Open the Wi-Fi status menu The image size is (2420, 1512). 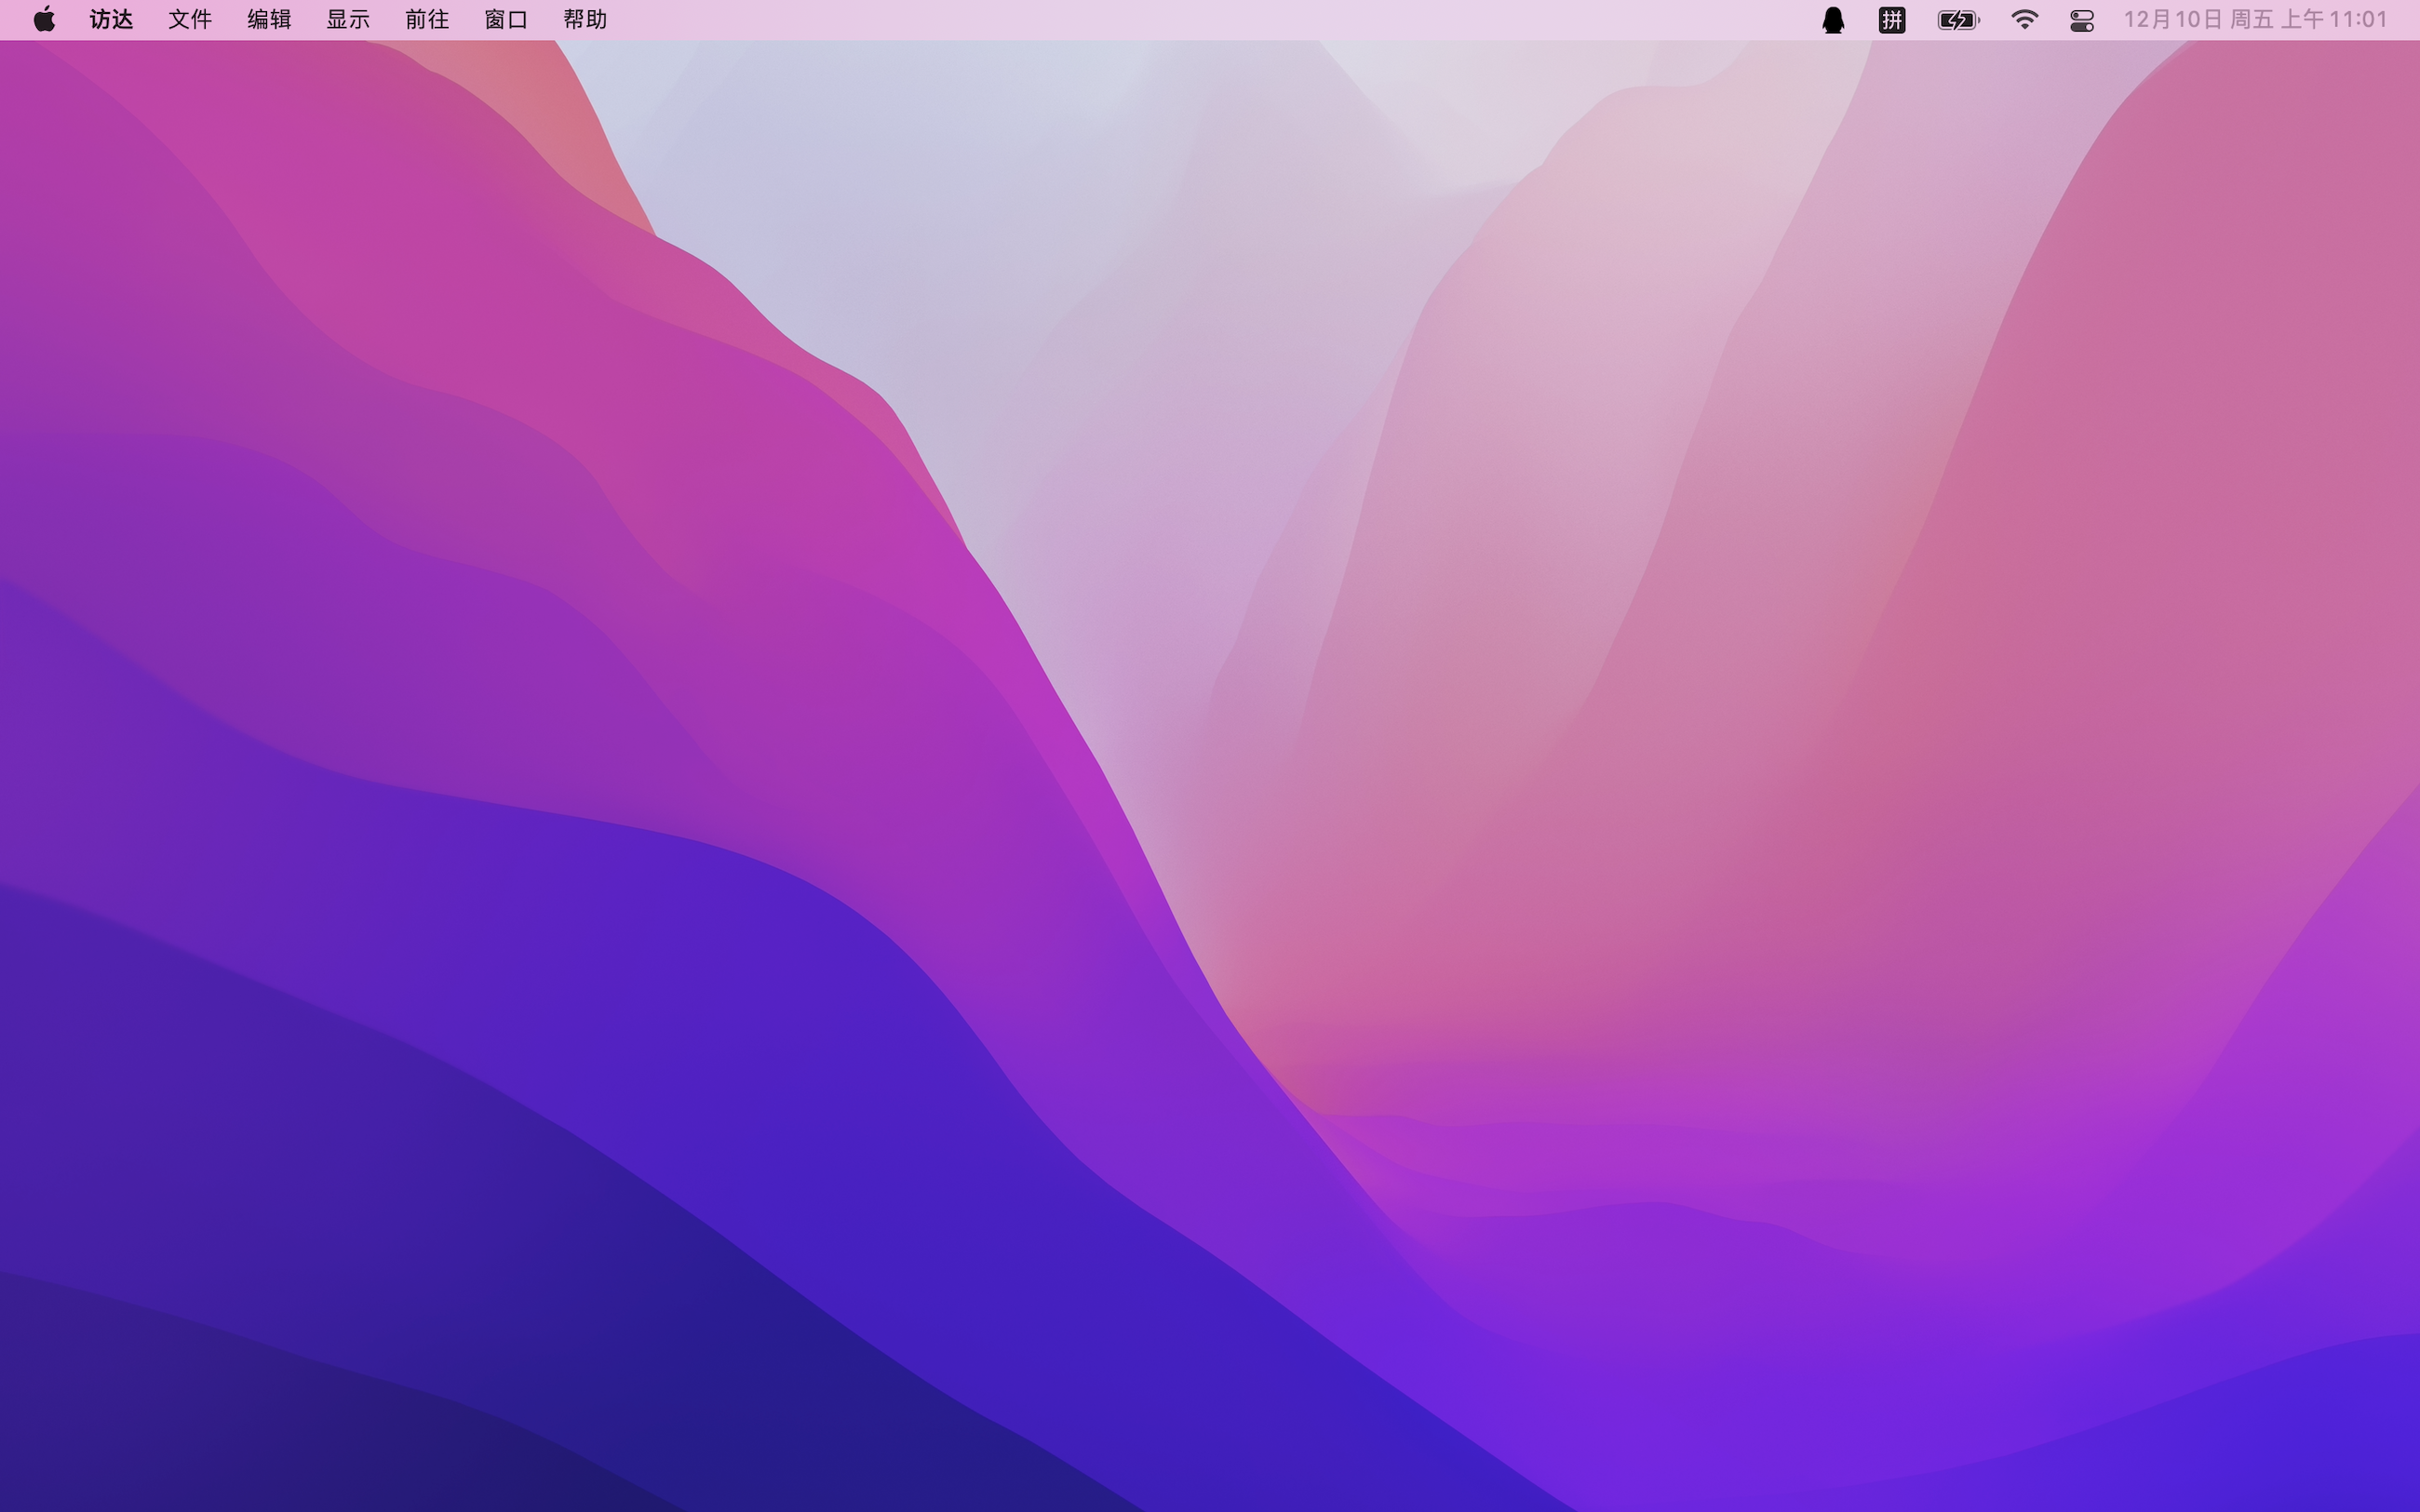pyautogui.click(x=2024, y=20)
